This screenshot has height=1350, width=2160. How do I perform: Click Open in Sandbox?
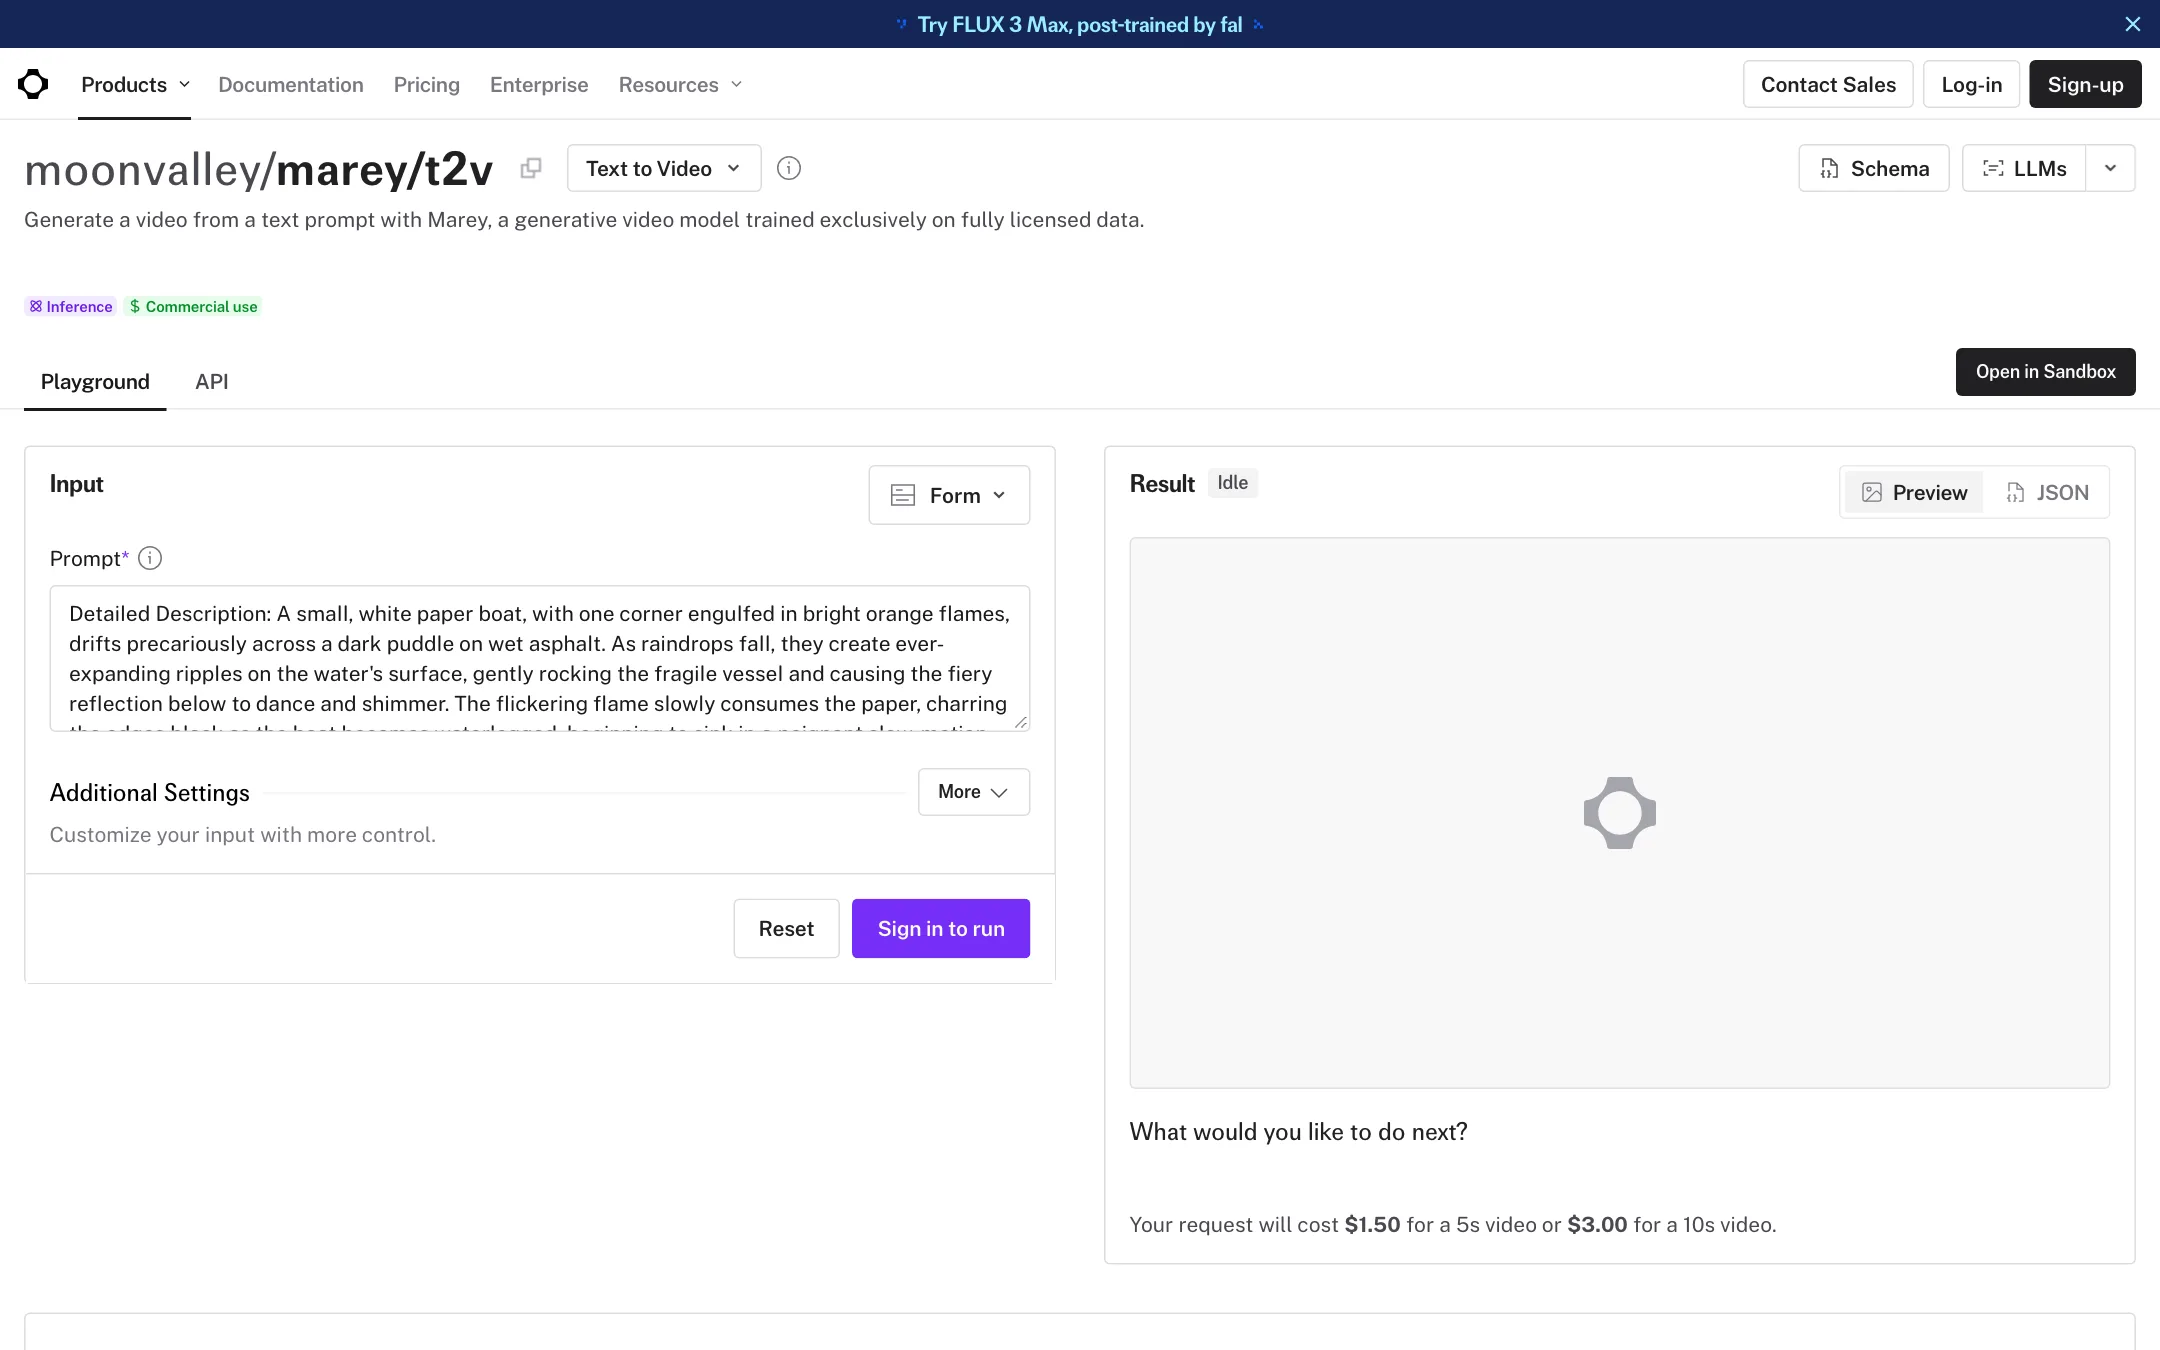(x=2046, y=371)
